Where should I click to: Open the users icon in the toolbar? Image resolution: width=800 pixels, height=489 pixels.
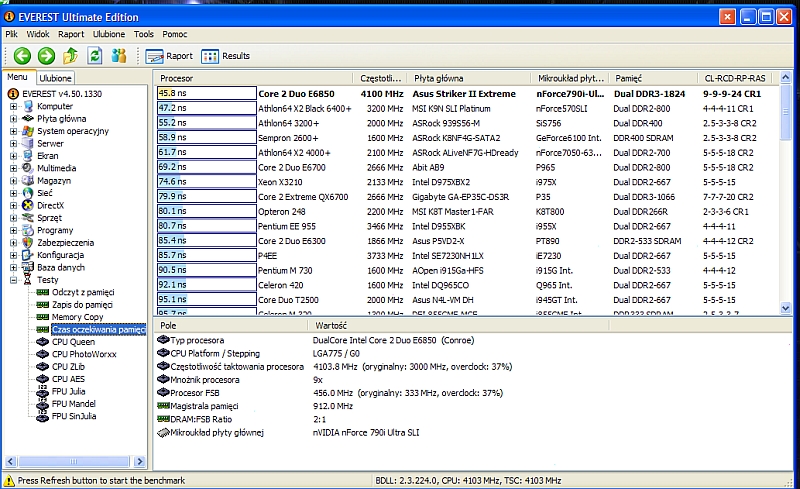119,56
